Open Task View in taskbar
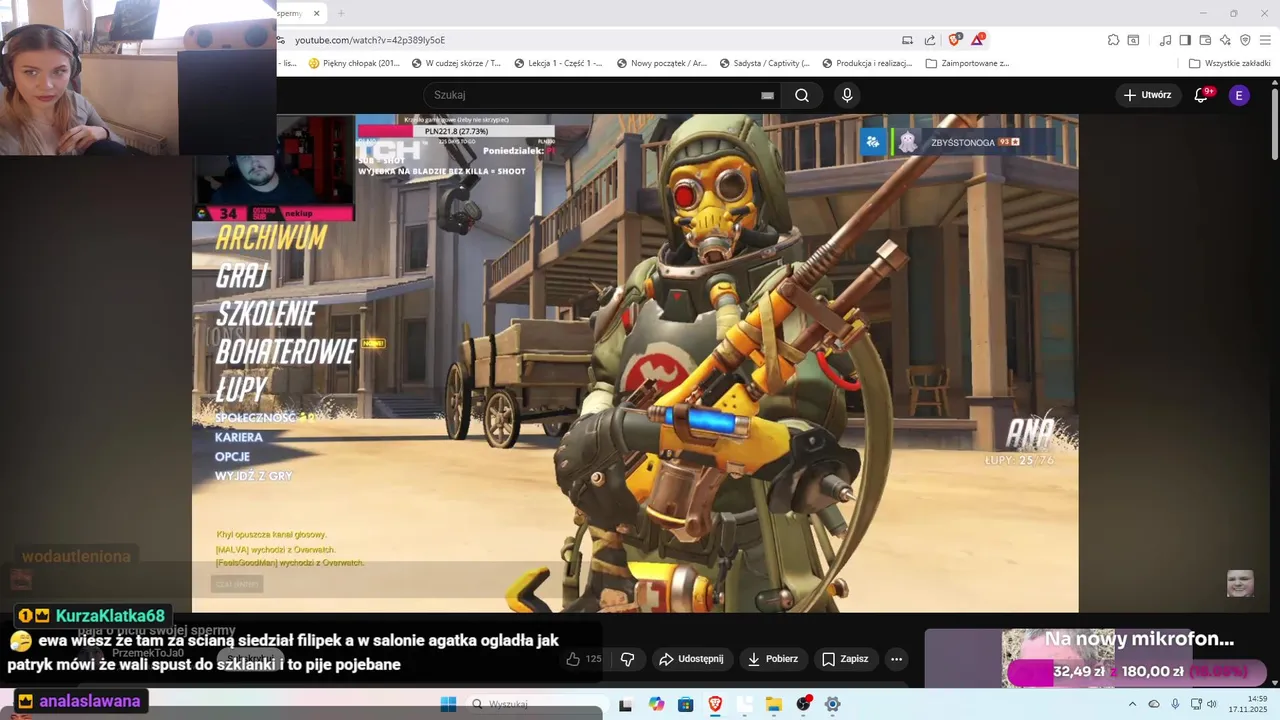 pyautogui.click(x=625, y=704)
